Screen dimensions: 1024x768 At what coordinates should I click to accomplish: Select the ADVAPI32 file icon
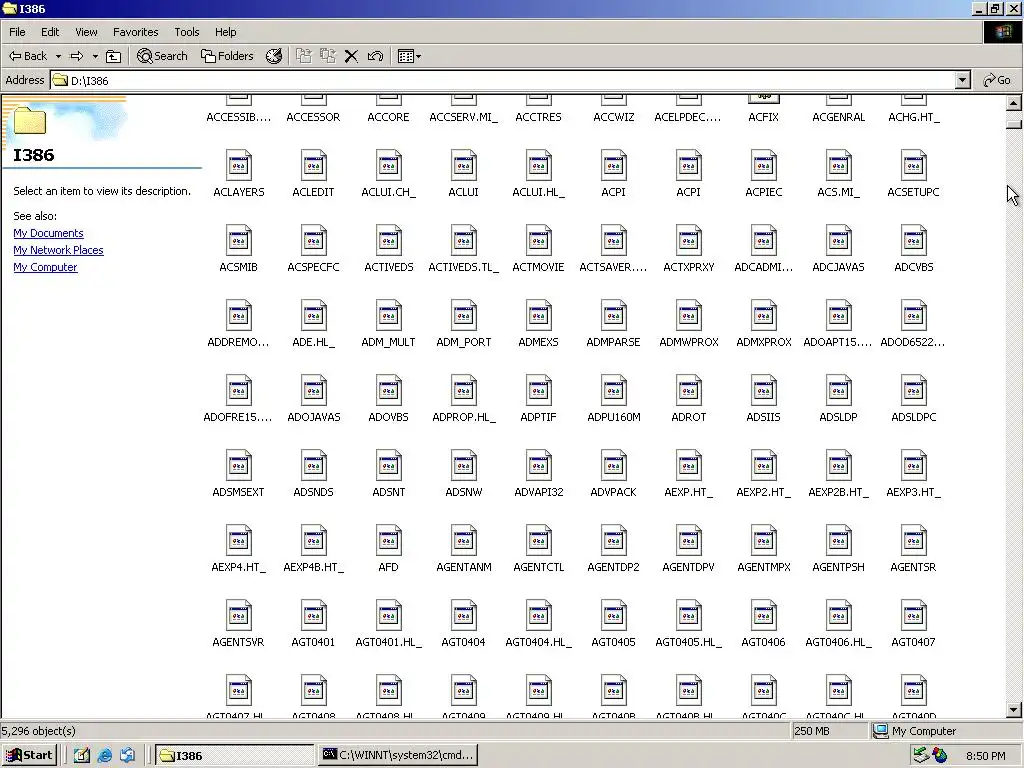coord(538,466)
